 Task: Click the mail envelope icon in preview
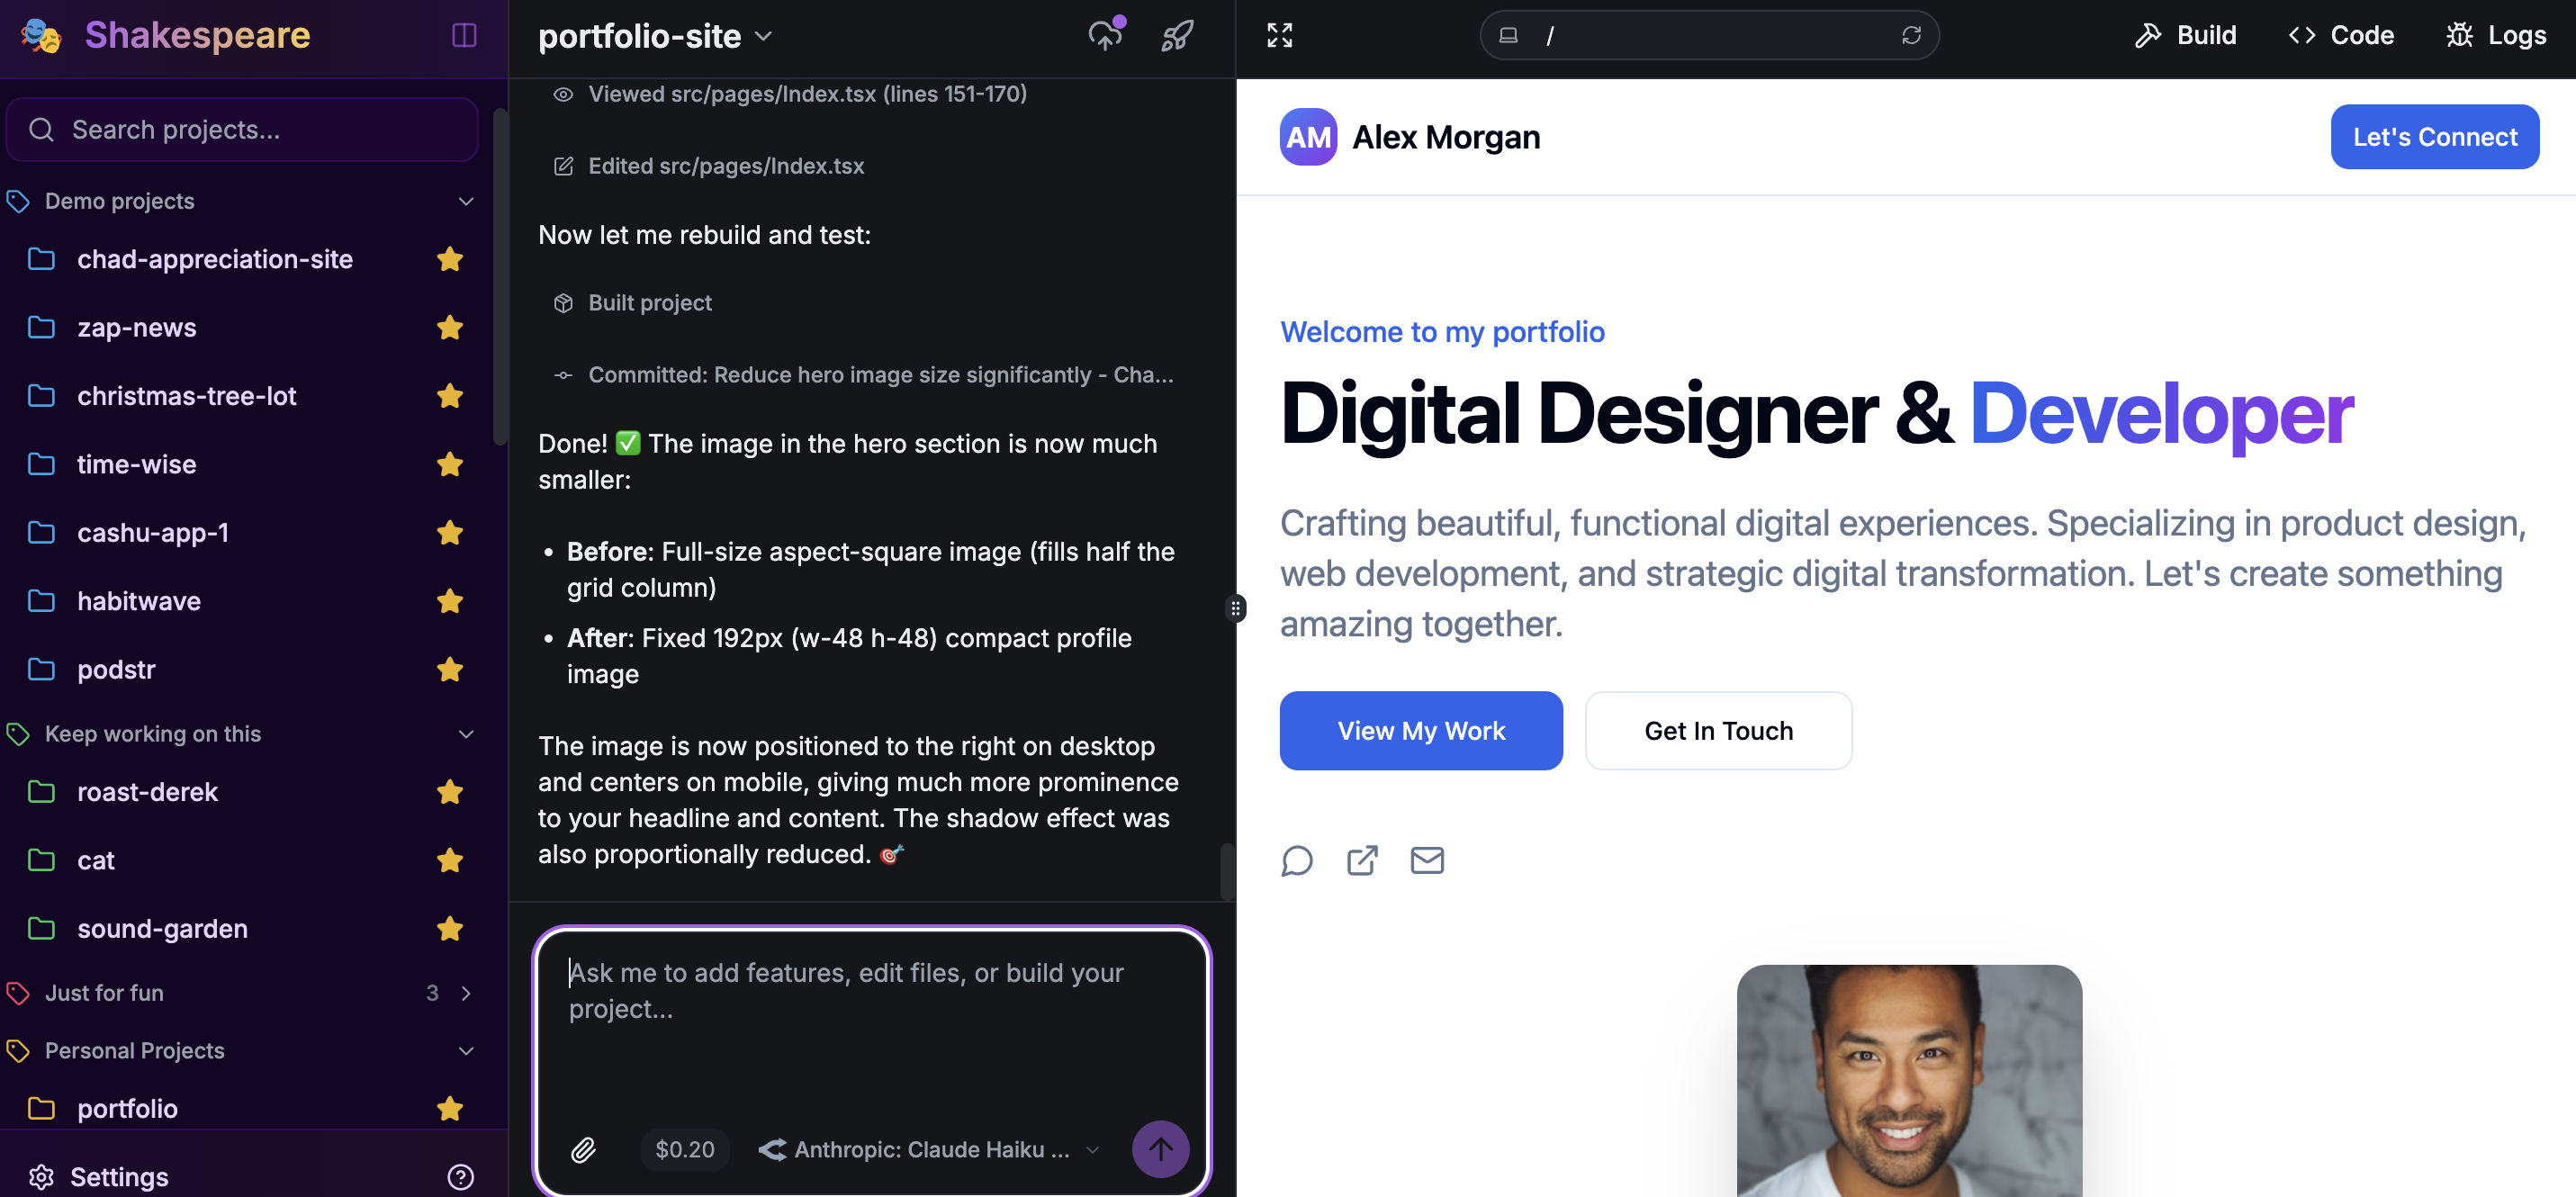[x=1427, y=860]
